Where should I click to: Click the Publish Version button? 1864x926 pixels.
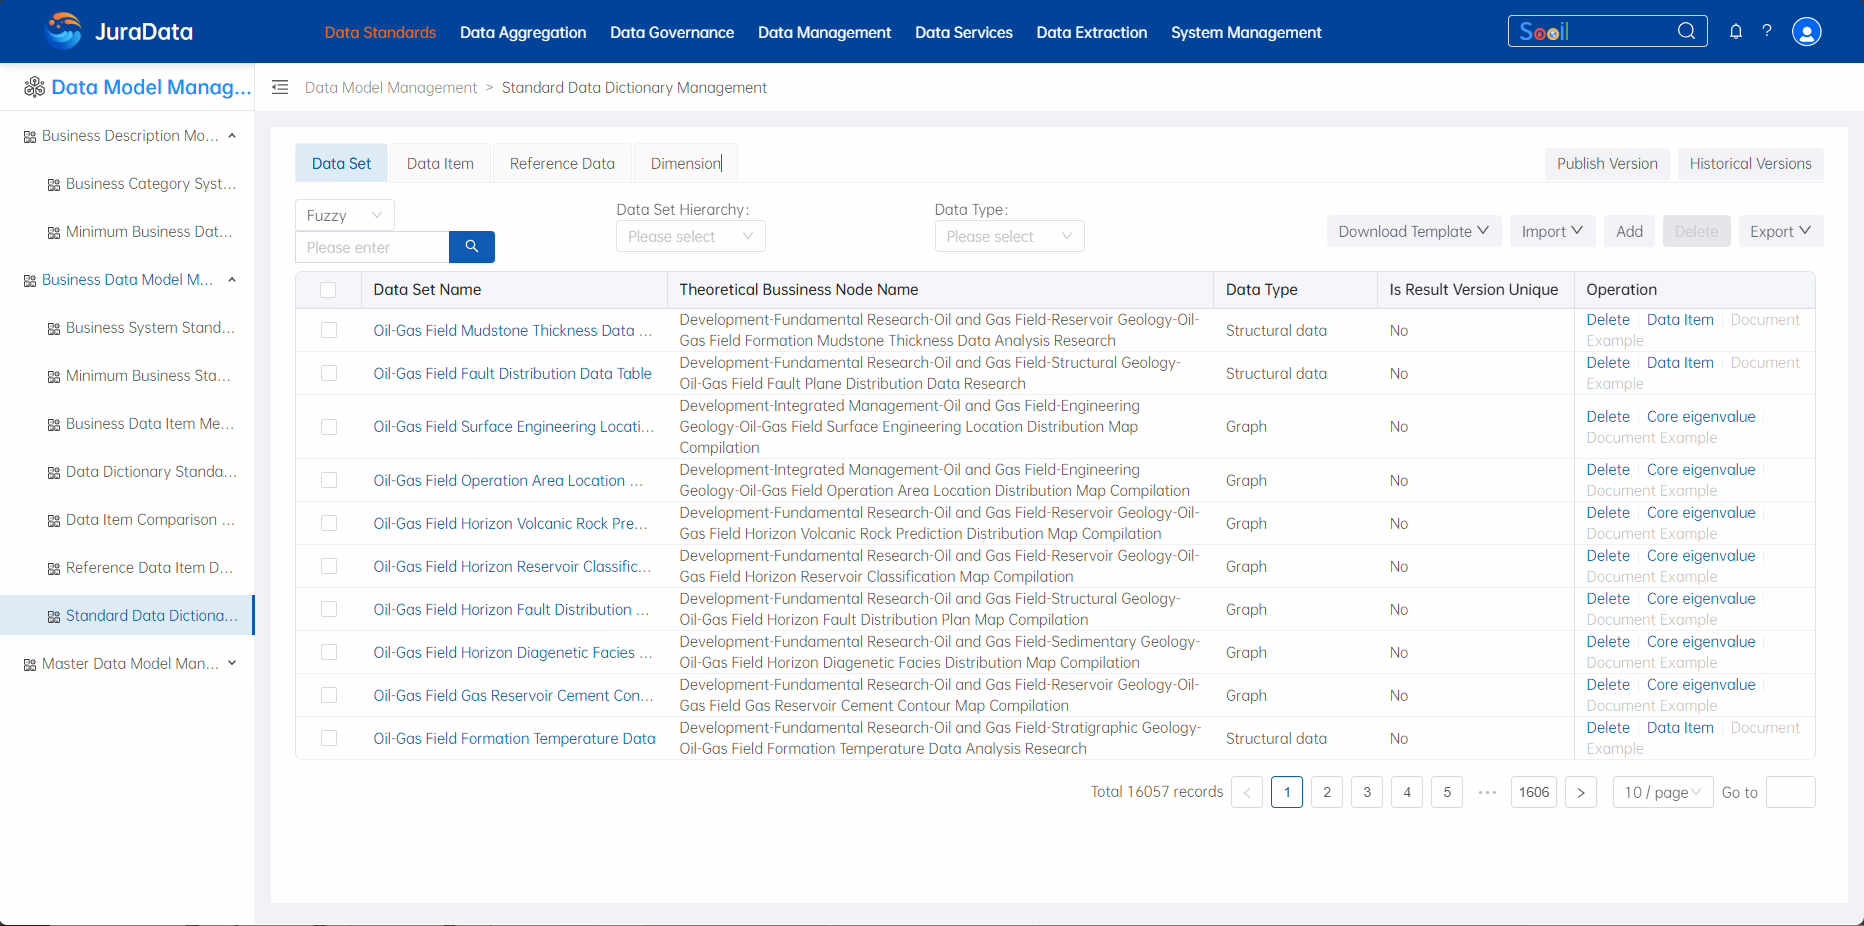pos(1606,164)
